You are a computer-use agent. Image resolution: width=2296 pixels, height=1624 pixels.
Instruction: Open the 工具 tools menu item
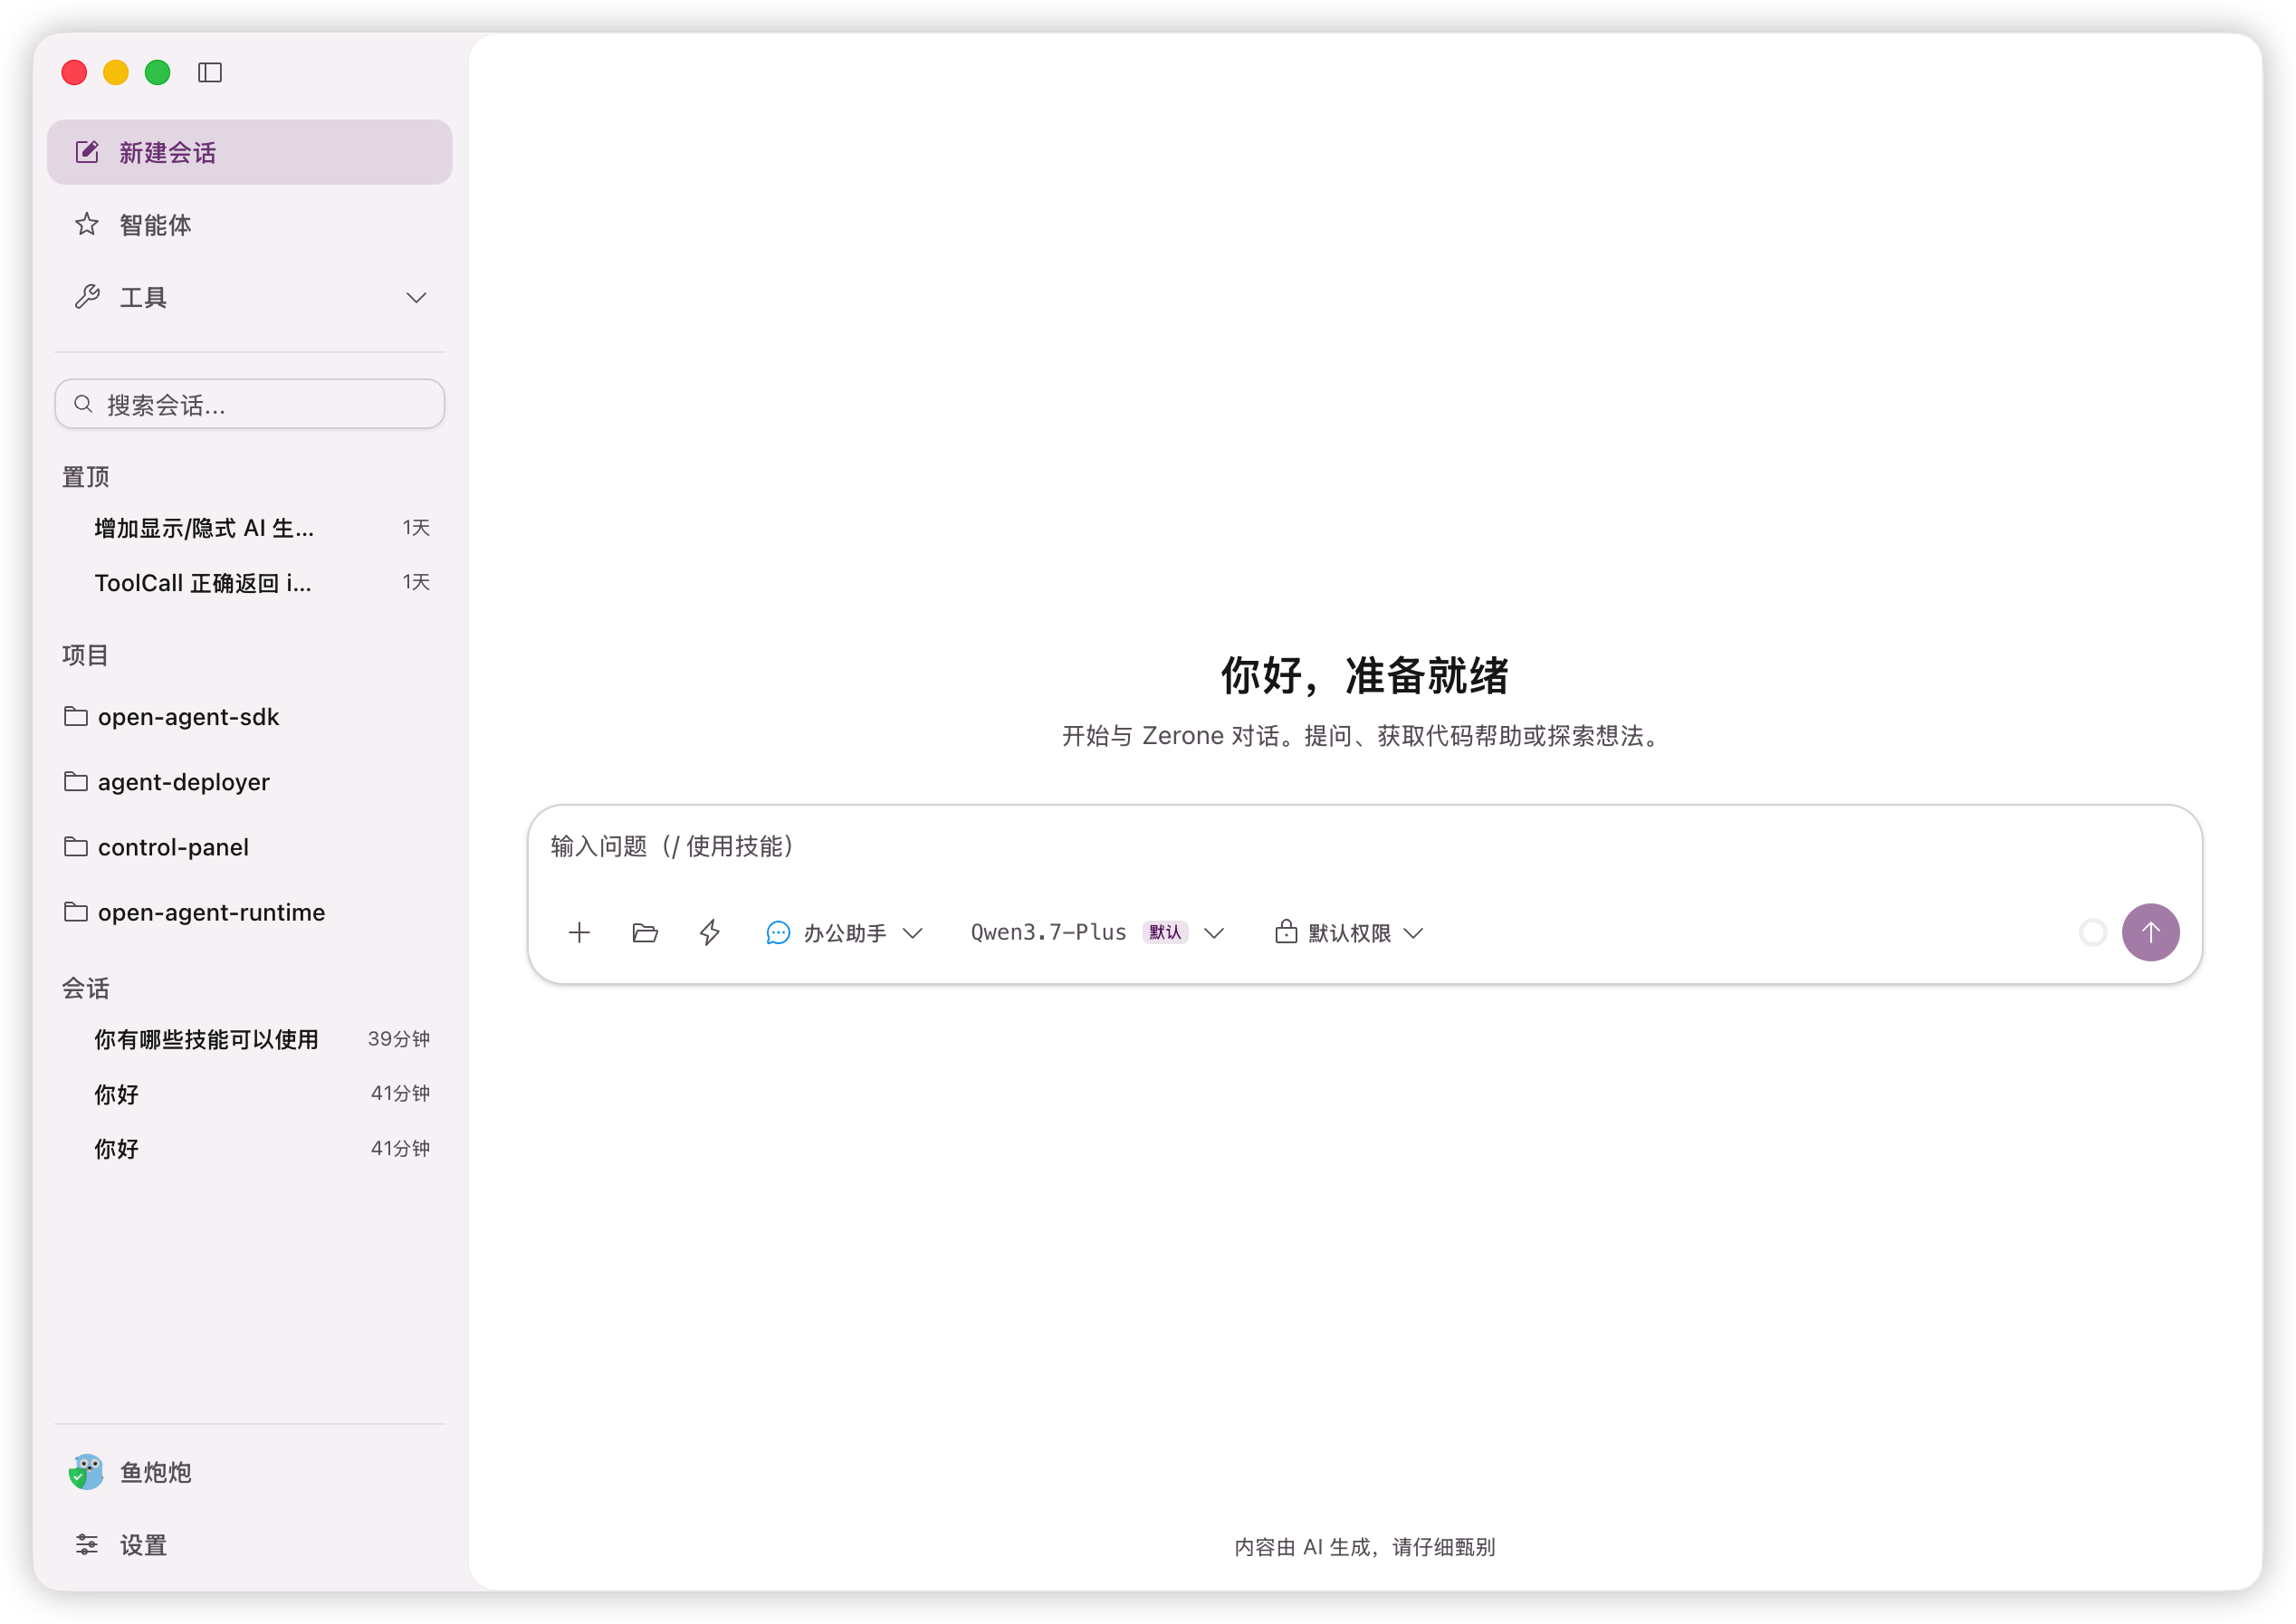[250, 297]
